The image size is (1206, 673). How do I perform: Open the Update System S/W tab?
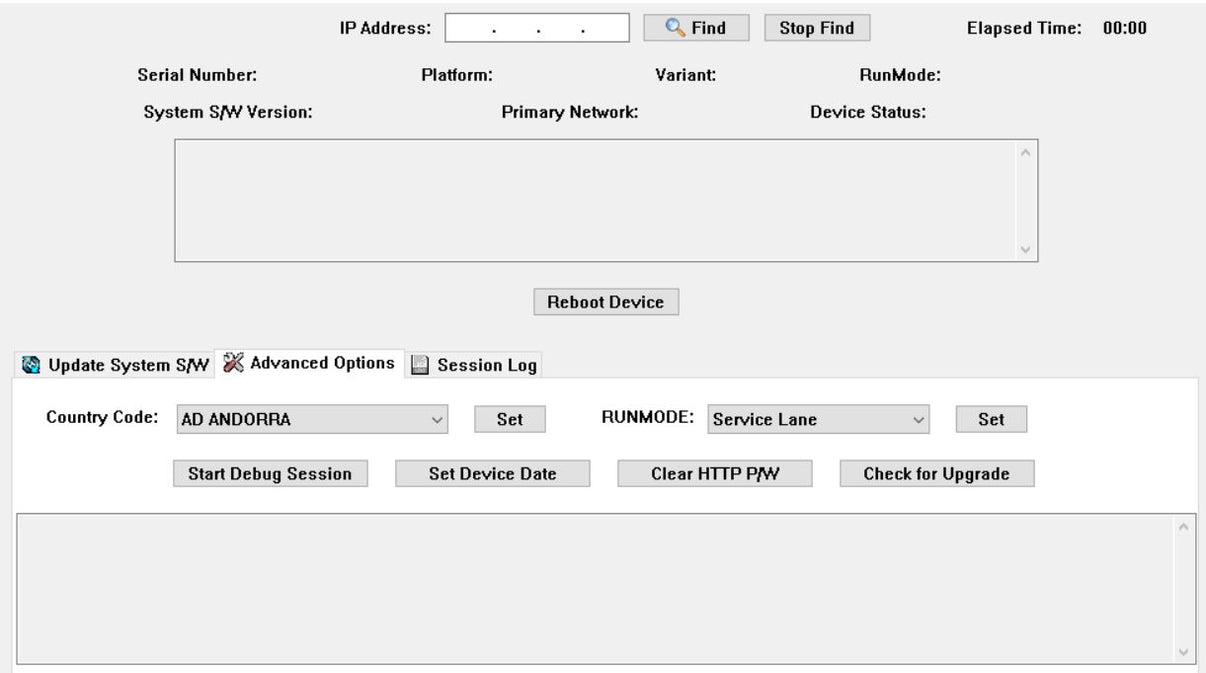point(114,365)
